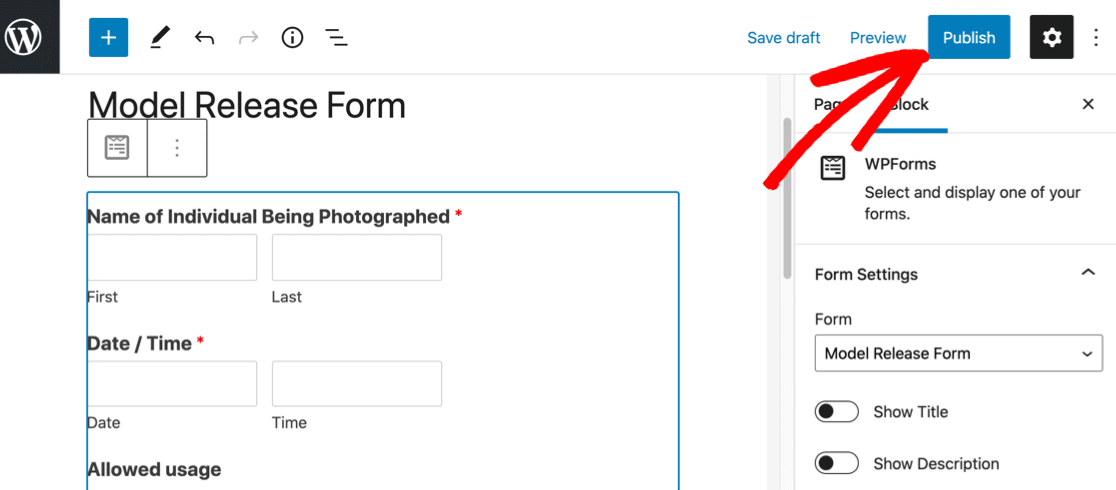Open the Form selection dropdown
The height and width of the screenshot is (490, 1116).
coord(958,353)
